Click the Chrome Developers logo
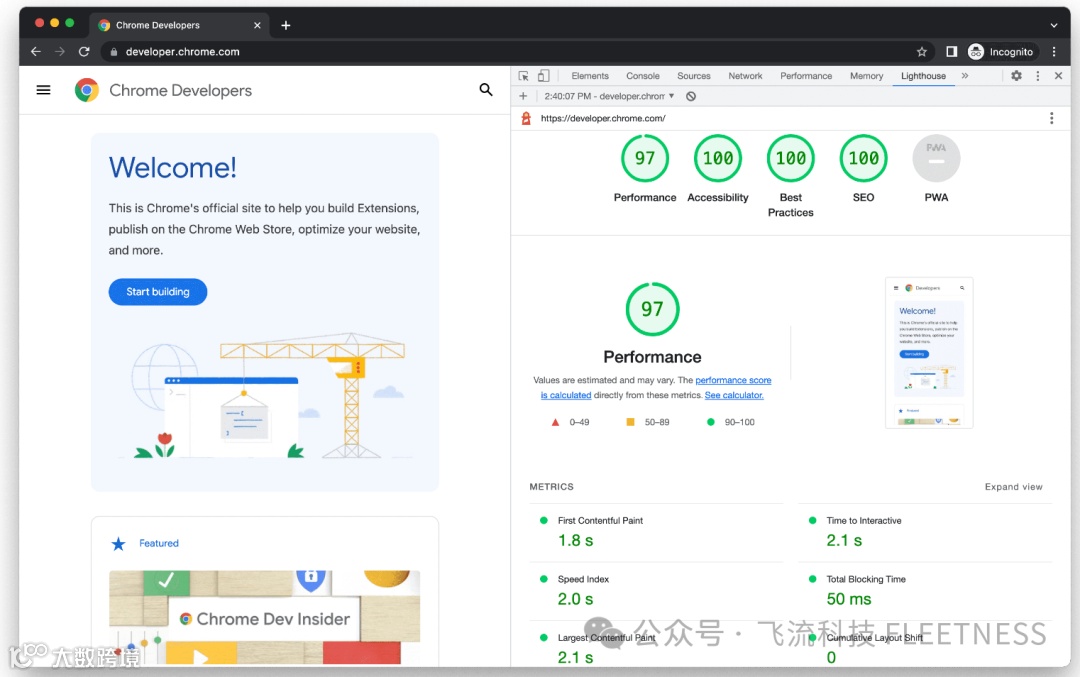Screen dimensions: 1080x677 pos(163,90)
